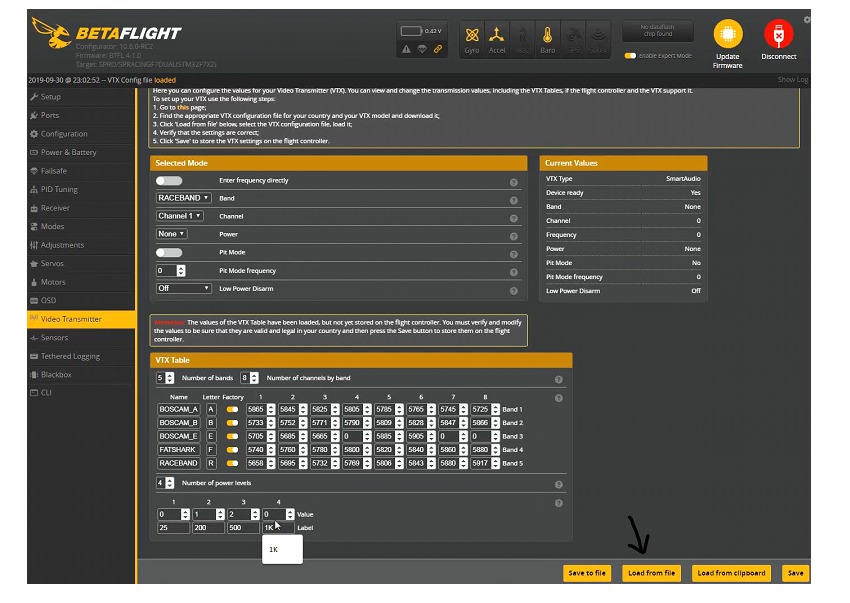Click the Save button
The image size is (850, 603).
[x=795, y=573]
